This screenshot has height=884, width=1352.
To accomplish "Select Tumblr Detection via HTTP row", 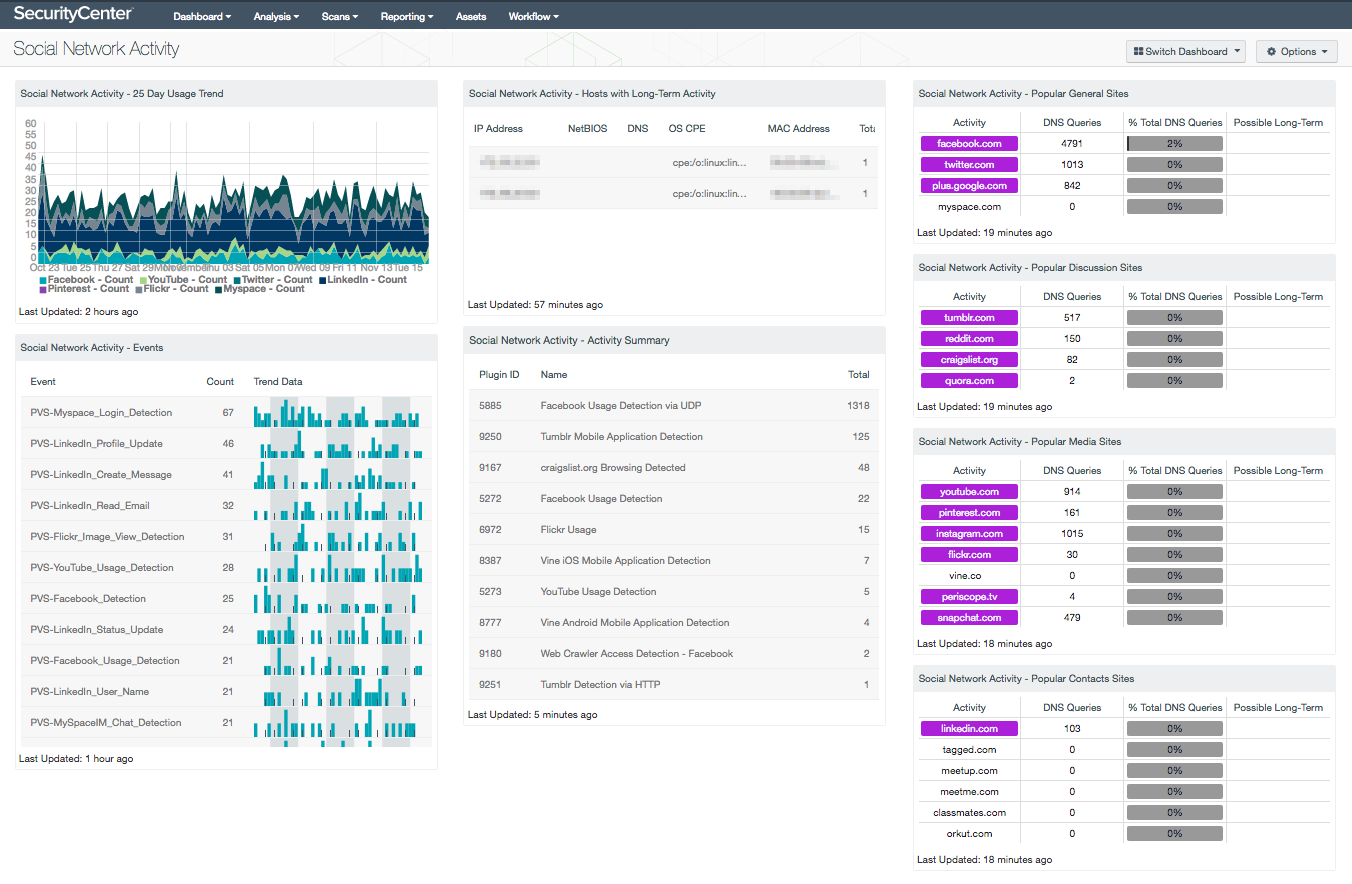I will coord(674,685).
